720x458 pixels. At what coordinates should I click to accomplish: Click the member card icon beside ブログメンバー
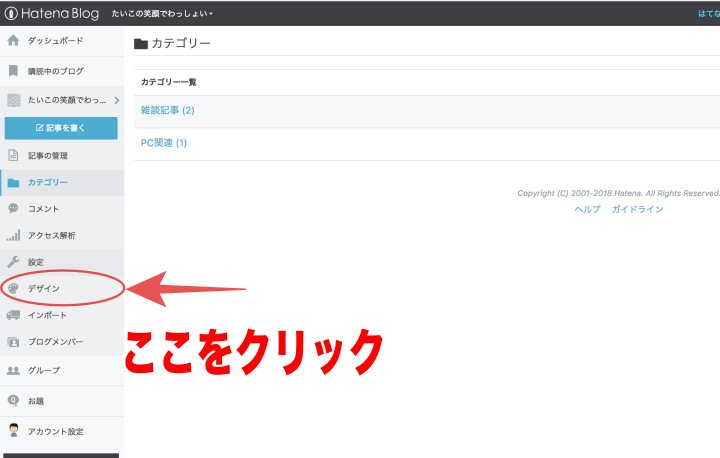[13, 342]
